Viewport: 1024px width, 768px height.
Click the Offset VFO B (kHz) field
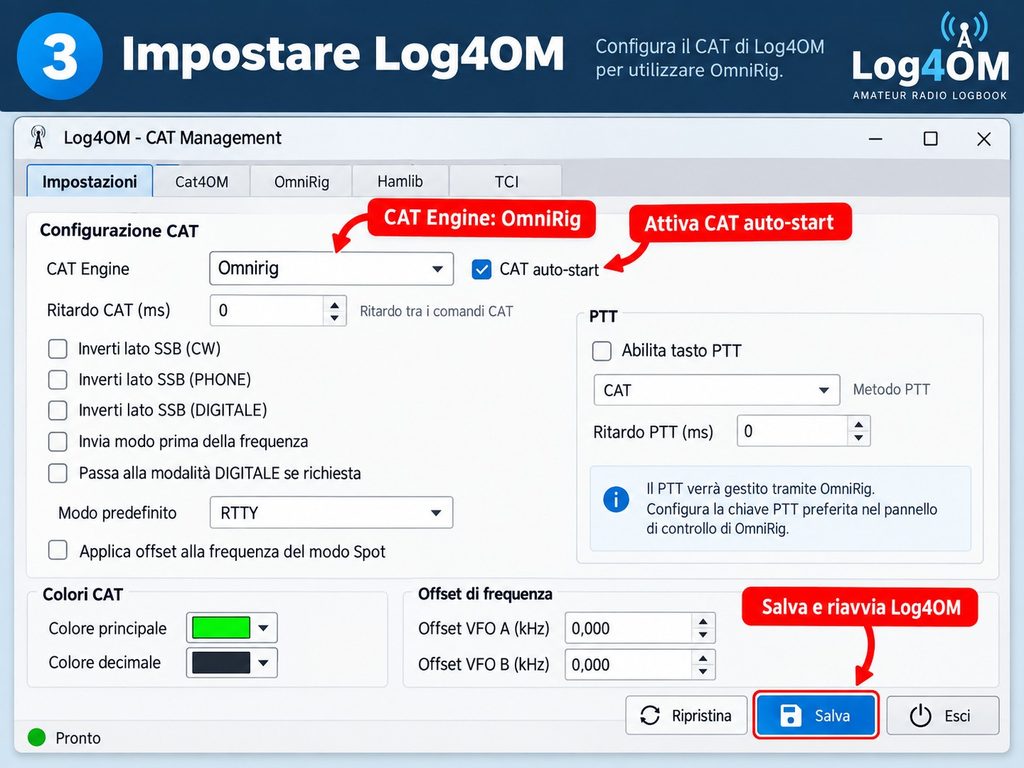(628, 664)
